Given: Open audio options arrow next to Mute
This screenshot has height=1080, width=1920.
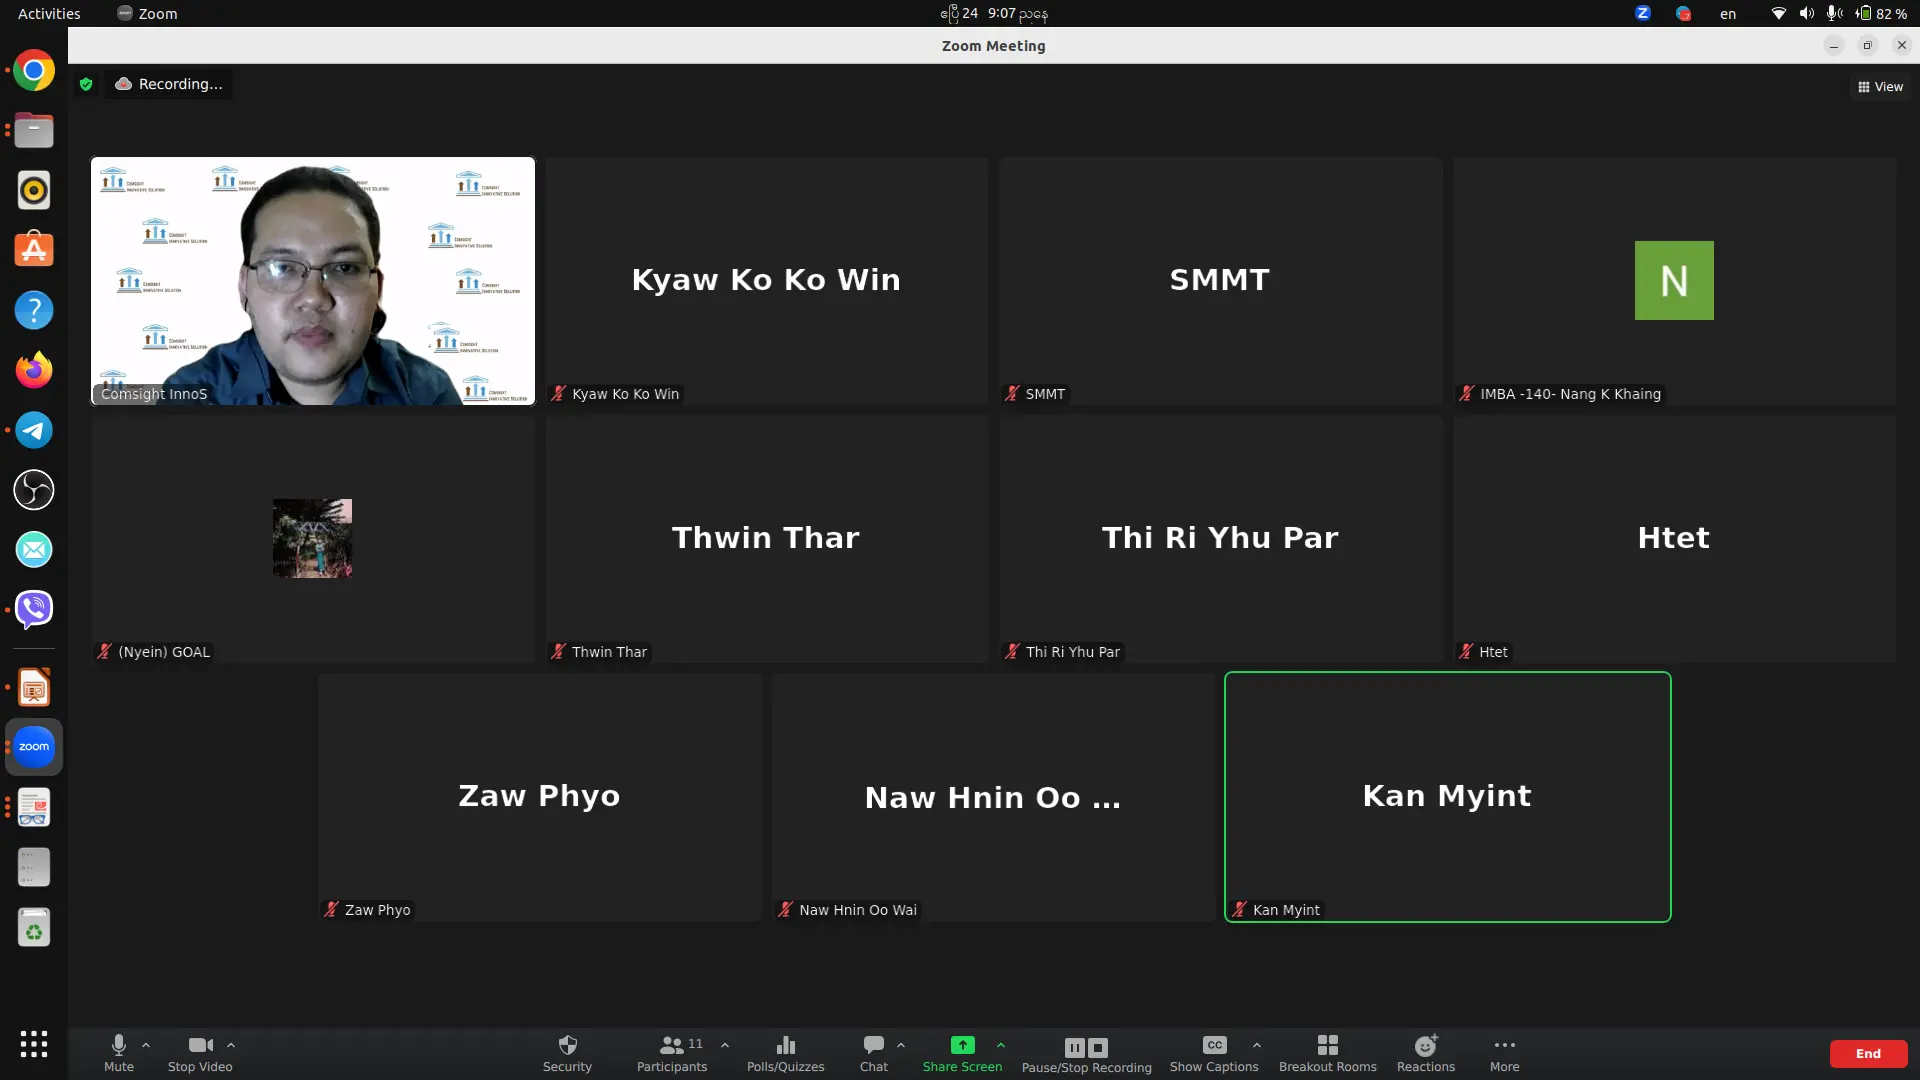Looking at the screenshot, I should 146,1045.
